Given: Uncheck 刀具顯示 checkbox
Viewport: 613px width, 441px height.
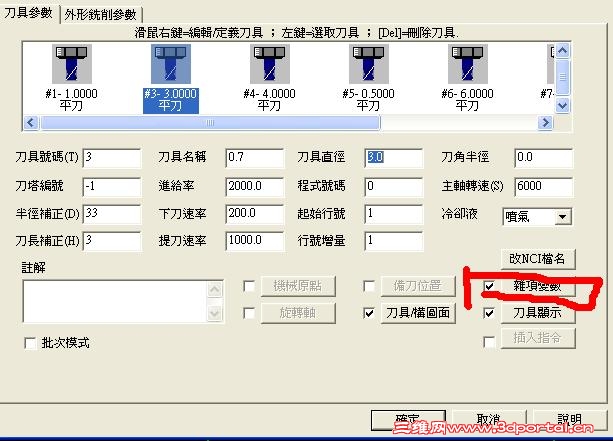Looking at the screenshot, I should tap(489, 313).
